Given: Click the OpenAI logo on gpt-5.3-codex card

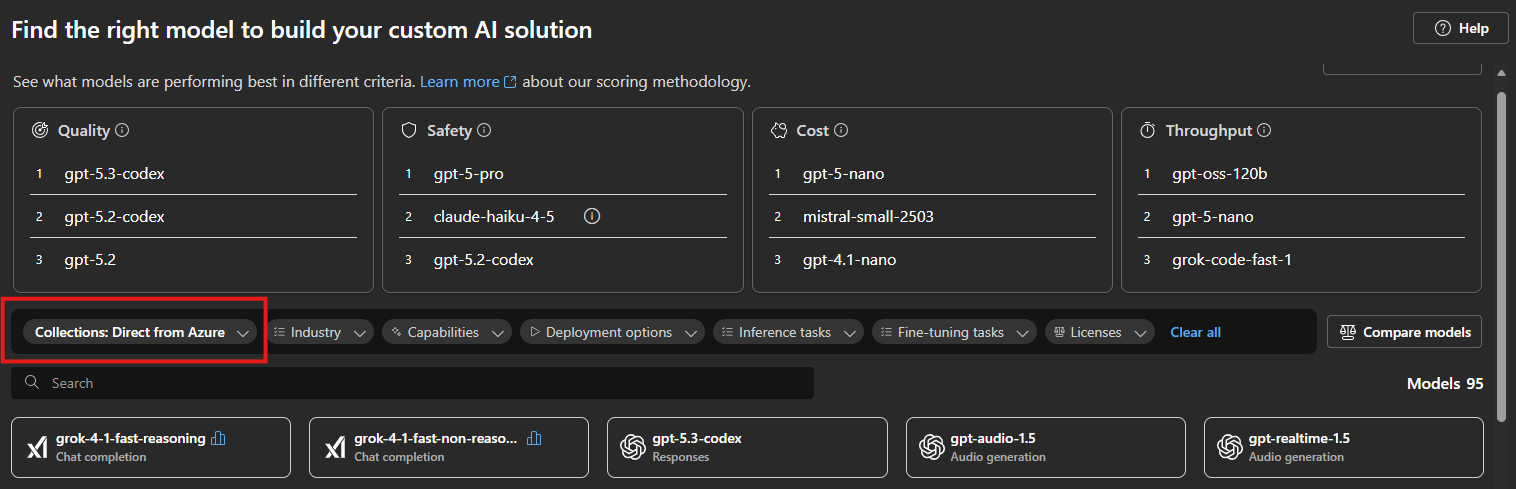Looking at the screenshot, I should (633, 447).
